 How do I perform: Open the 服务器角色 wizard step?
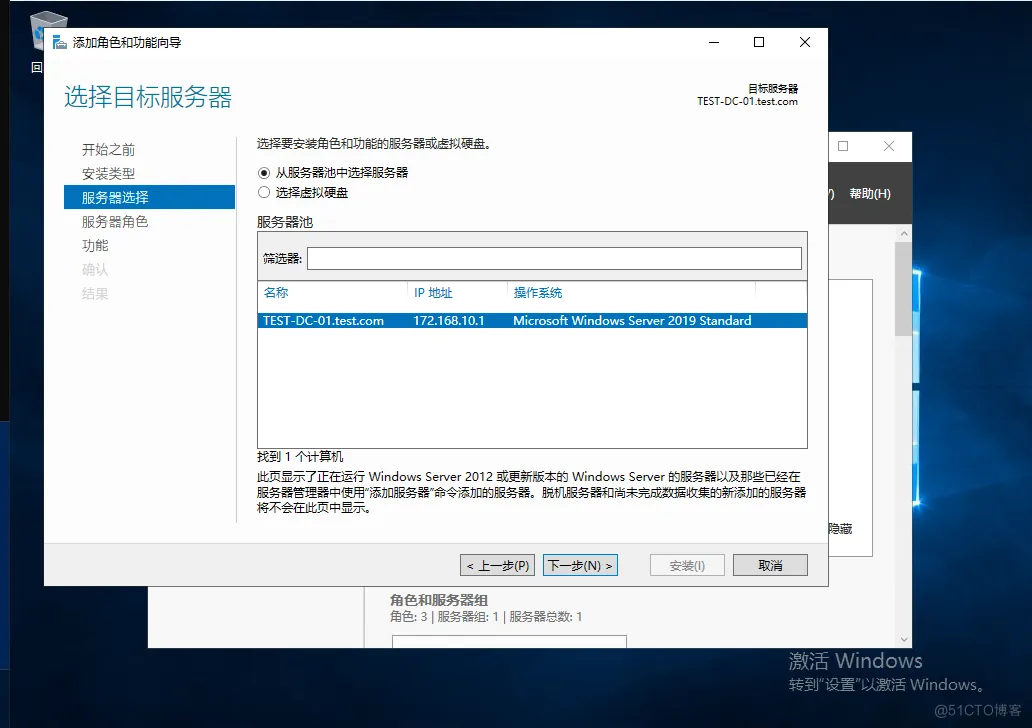[115, 222]
